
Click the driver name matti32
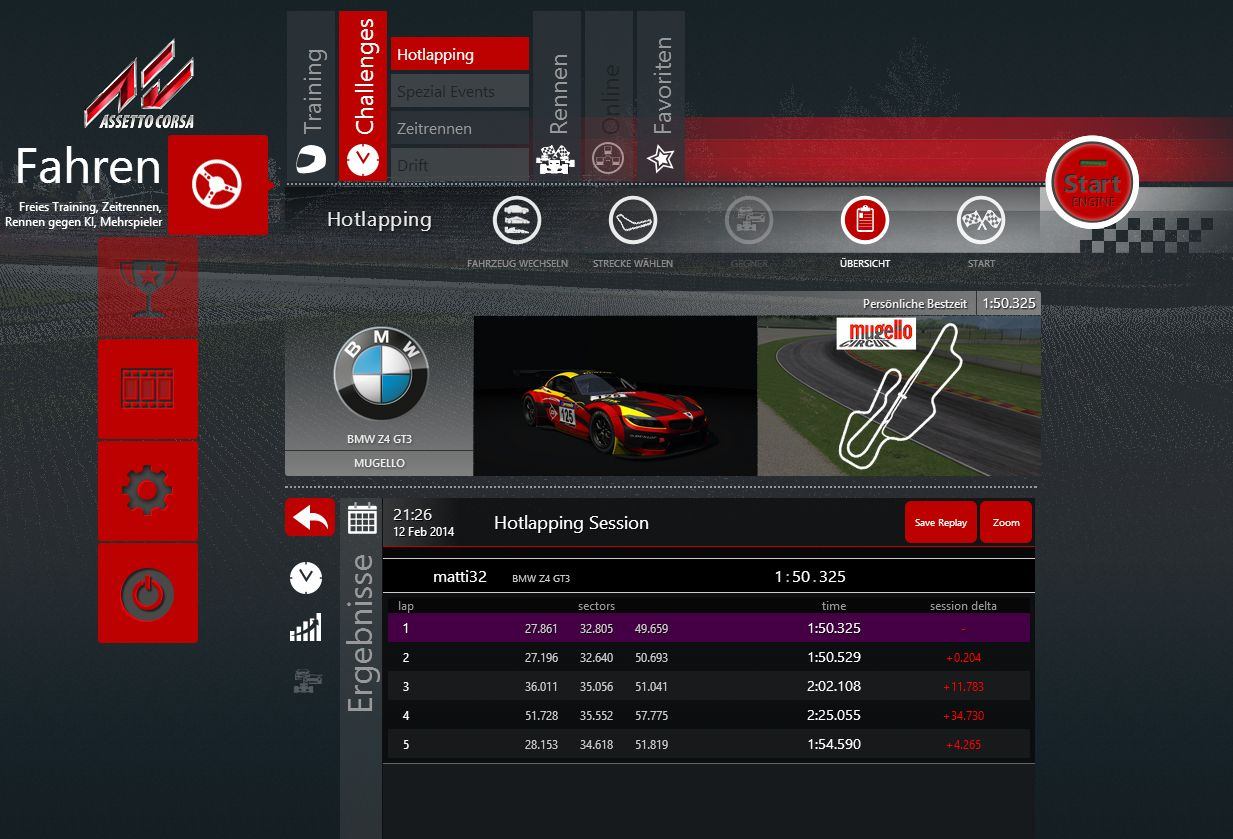pos(460,576)
